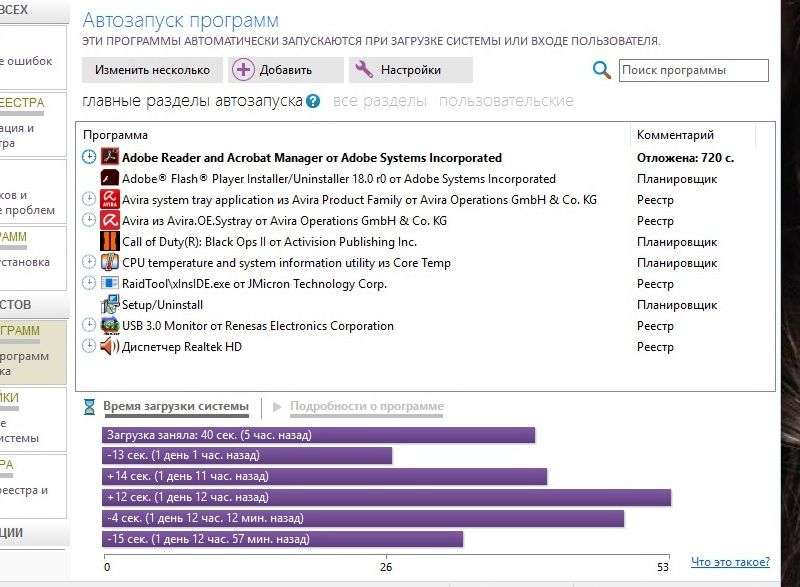The height and width of the screenshot is (587, 800).
Task: Click the Core Temp thermometer icon
Action: click(110, 263)
